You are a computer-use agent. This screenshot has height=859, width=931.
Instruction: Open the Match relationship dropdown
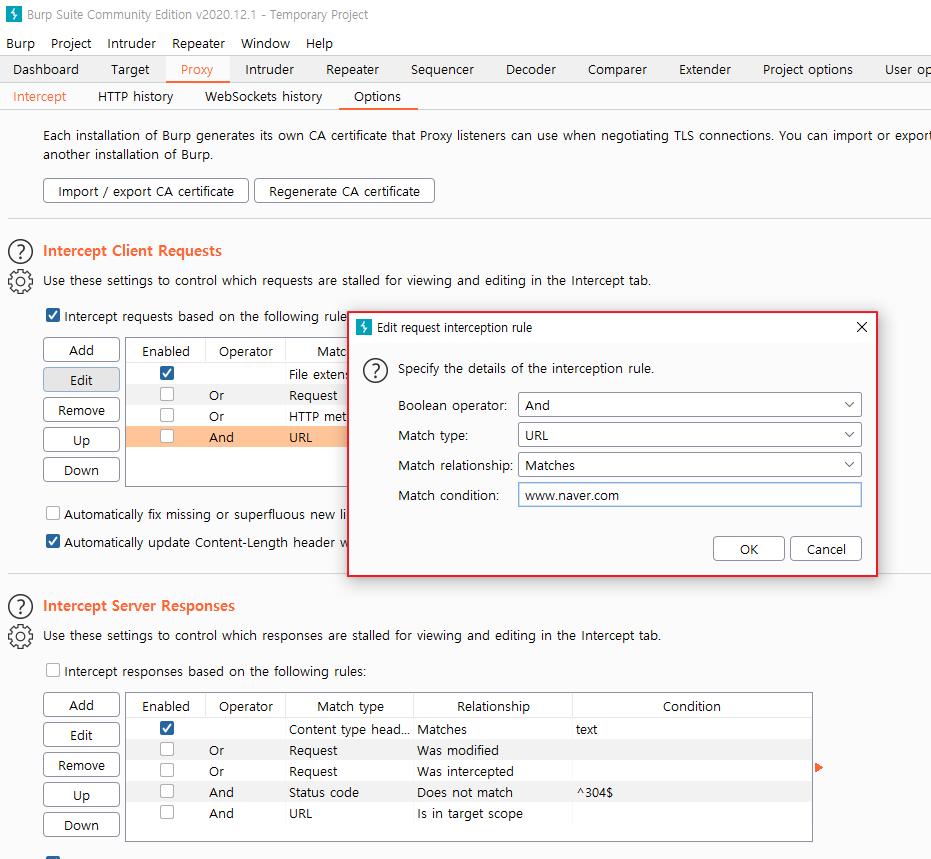(x=689, y=465)
